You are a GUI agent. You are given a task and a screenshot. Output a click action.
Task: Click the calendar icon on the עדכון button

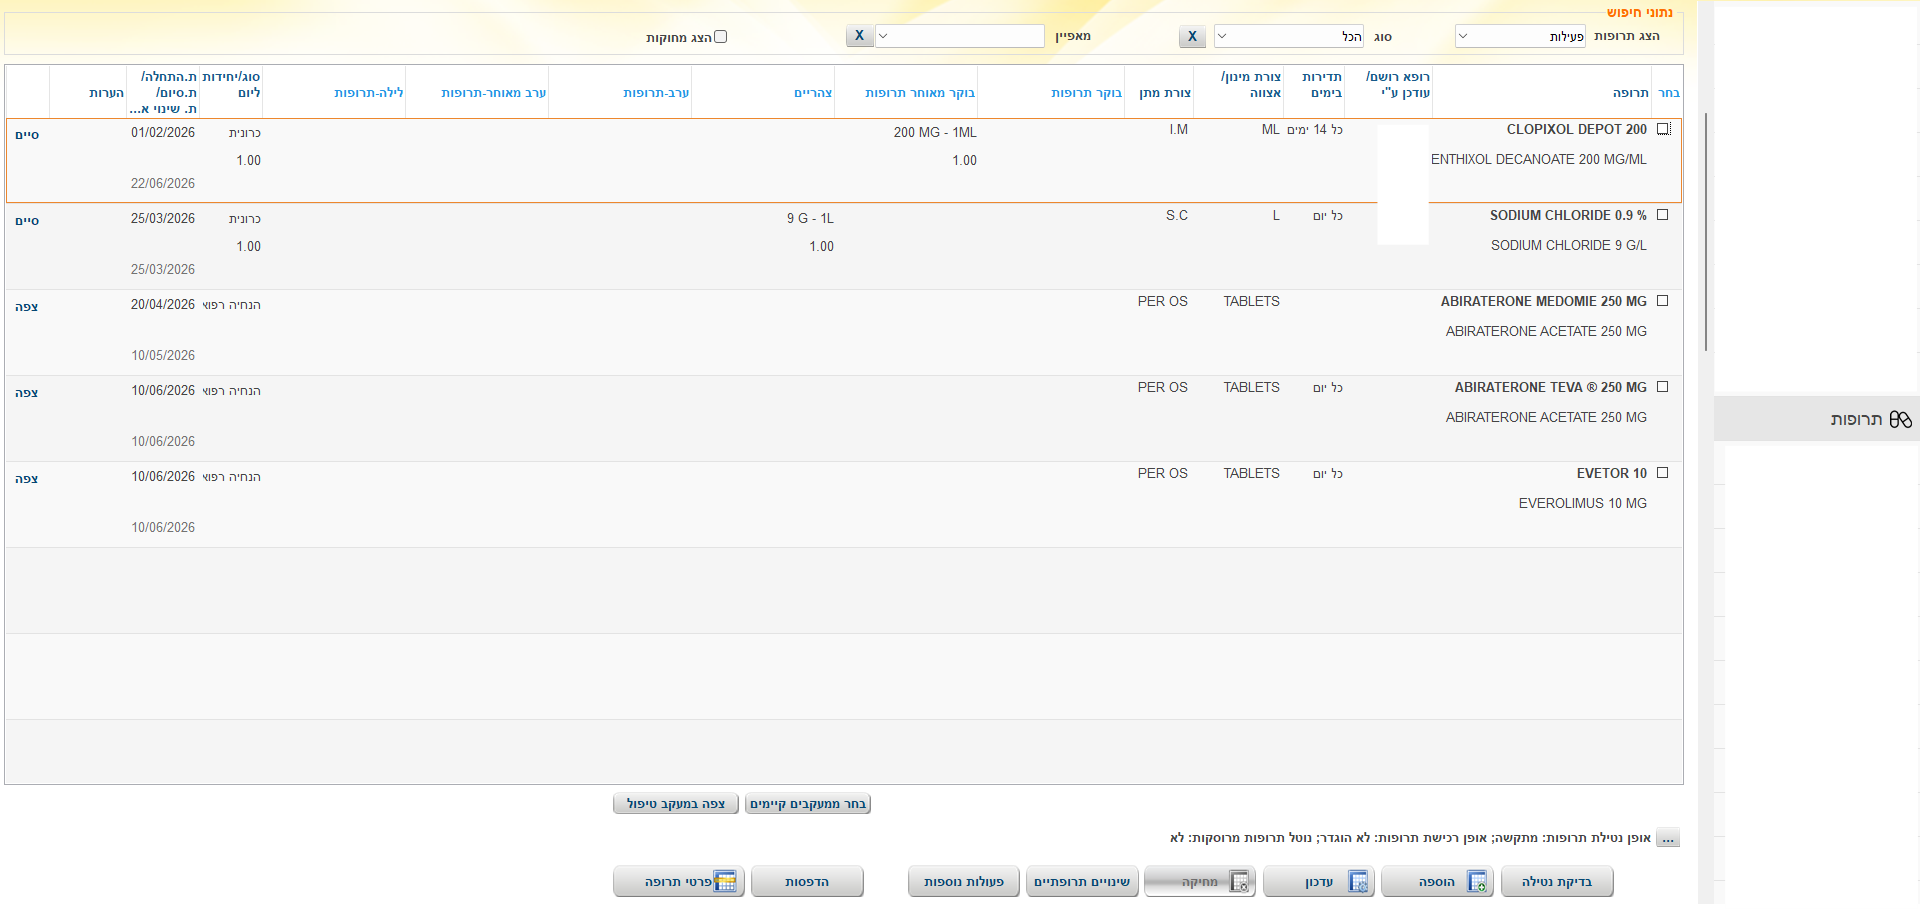tap(1358, 882)
